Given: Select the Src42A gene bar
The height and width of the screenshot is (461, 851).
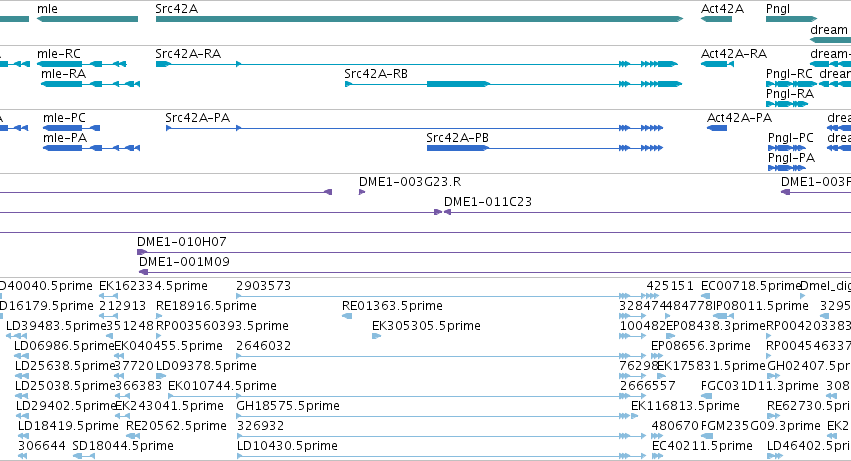Looking at the screenshot, I should tap(419, 19).
